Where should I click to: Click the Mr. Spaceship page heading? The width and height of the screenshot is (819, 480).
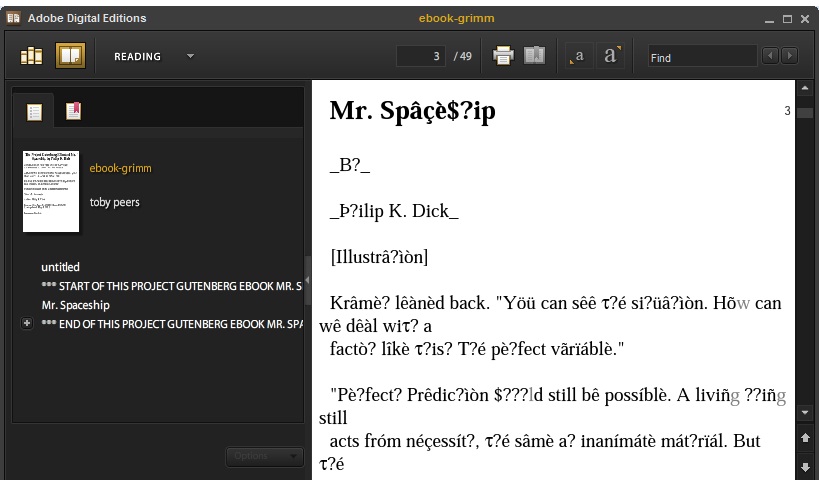click(413, 111)
